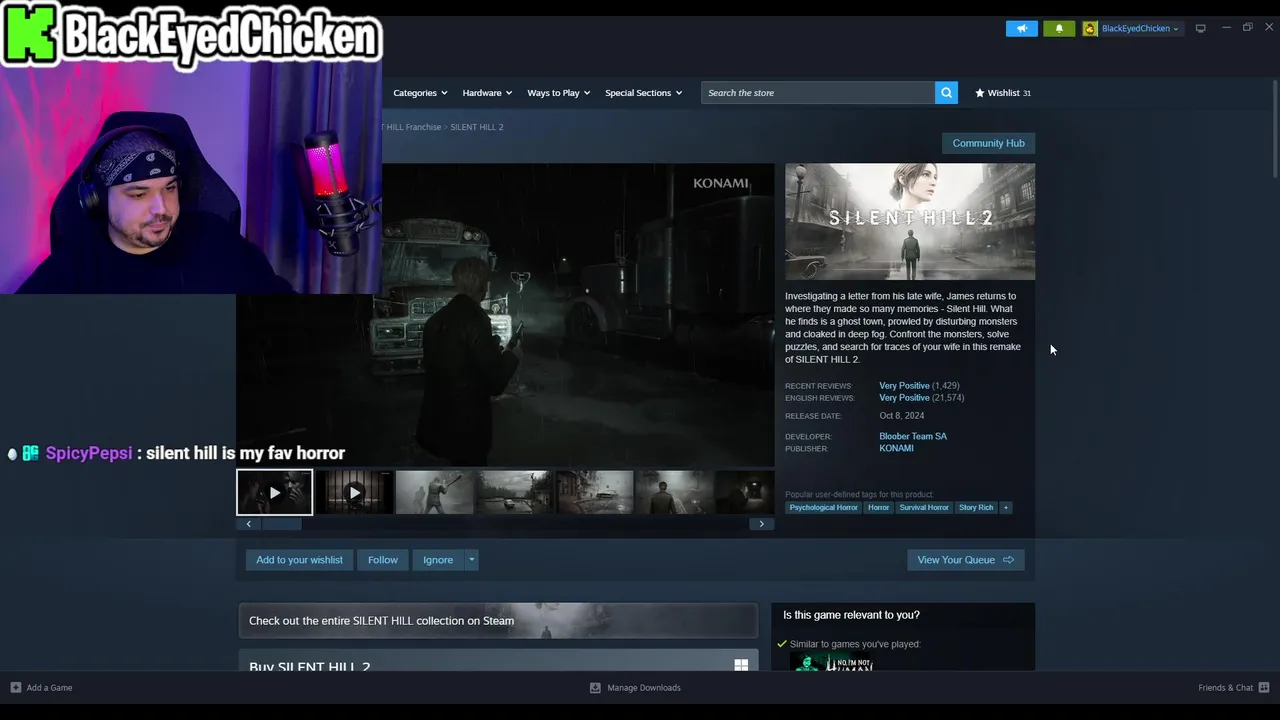1280x720 pixels.
Task: Open the Friends & Chat icon
Action: pyautogui.click(x=1264, y=687)
